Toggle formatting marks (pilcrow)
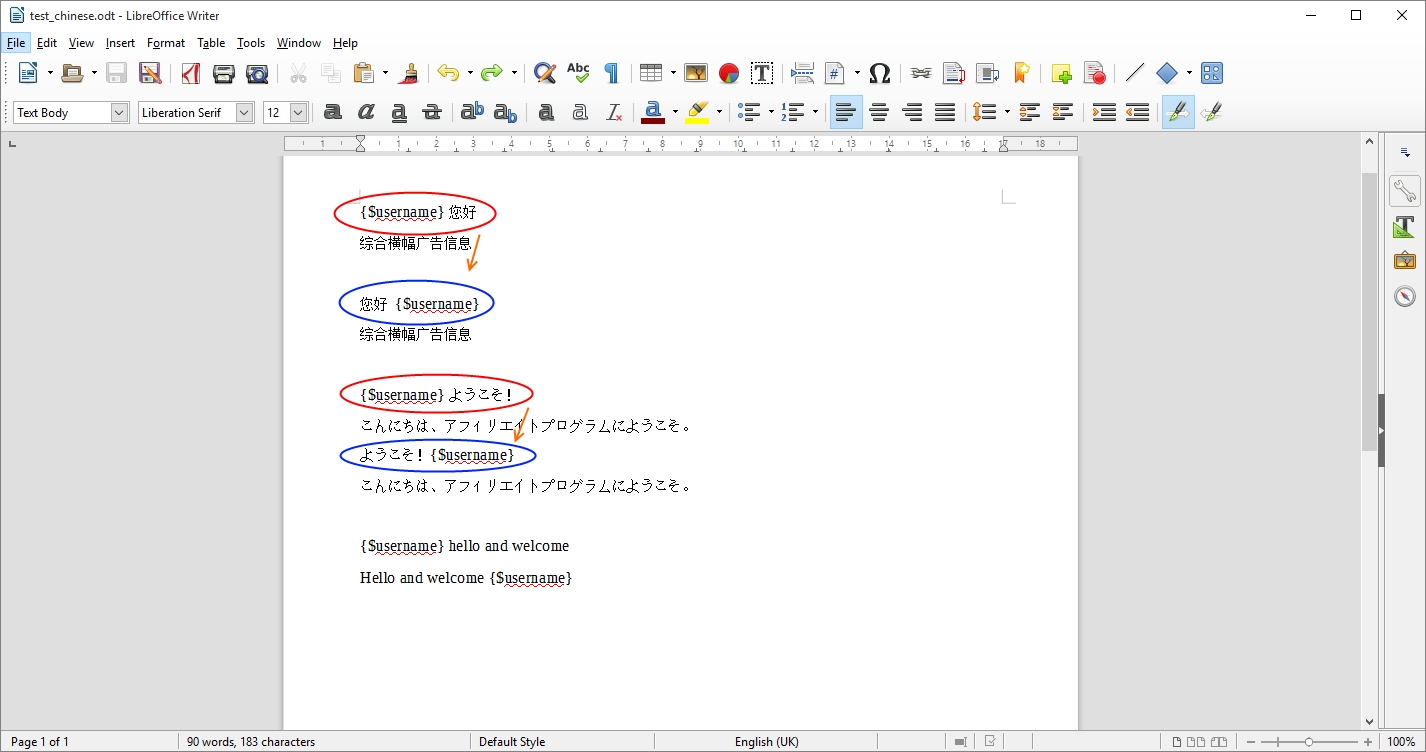 click(611, 73)
